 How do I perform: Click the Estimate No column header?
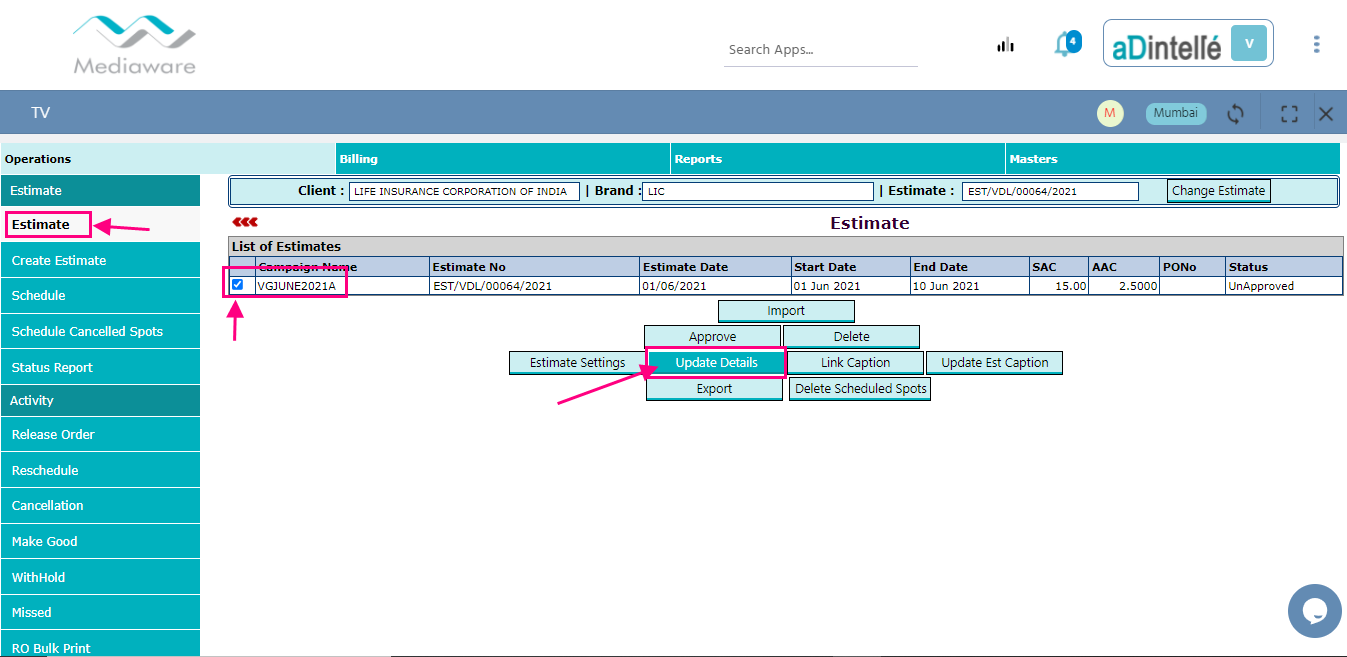click(x=534, y=267)
